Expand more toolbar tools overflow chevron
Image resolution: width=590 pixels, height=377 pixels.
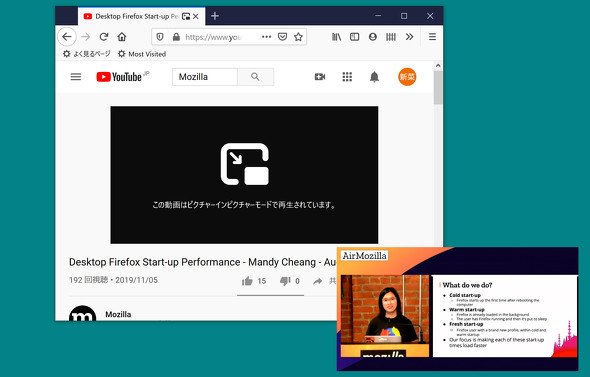(409, 37)
